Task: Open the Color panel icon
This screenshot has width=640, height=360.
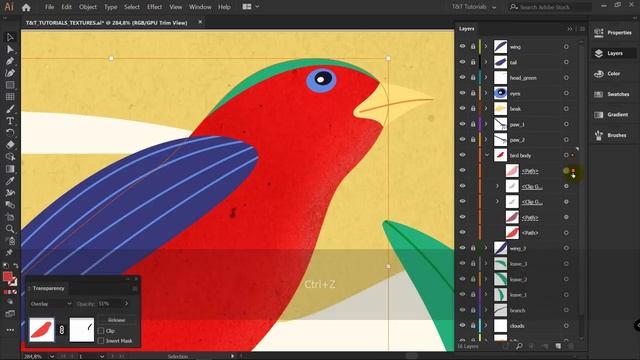Action: coord(599,74)
